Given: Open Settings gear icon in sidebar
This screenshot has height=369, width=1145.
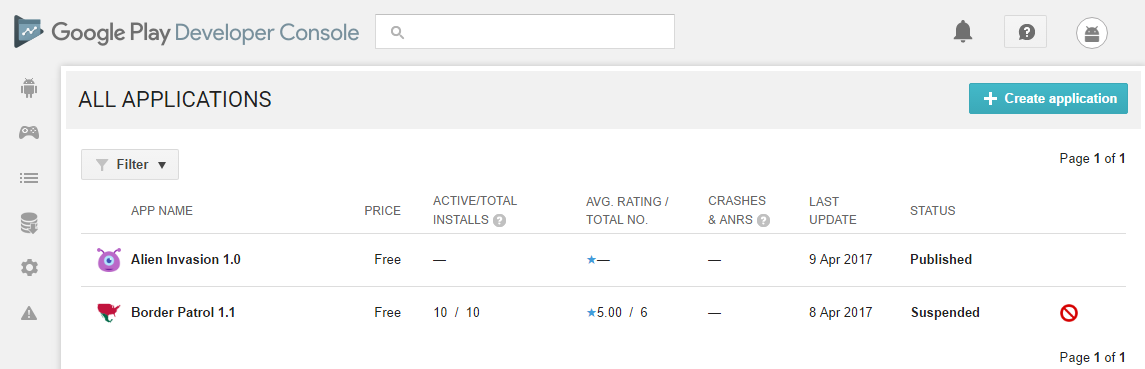Looking at the screenshot, I should click(x=29, y=268).
